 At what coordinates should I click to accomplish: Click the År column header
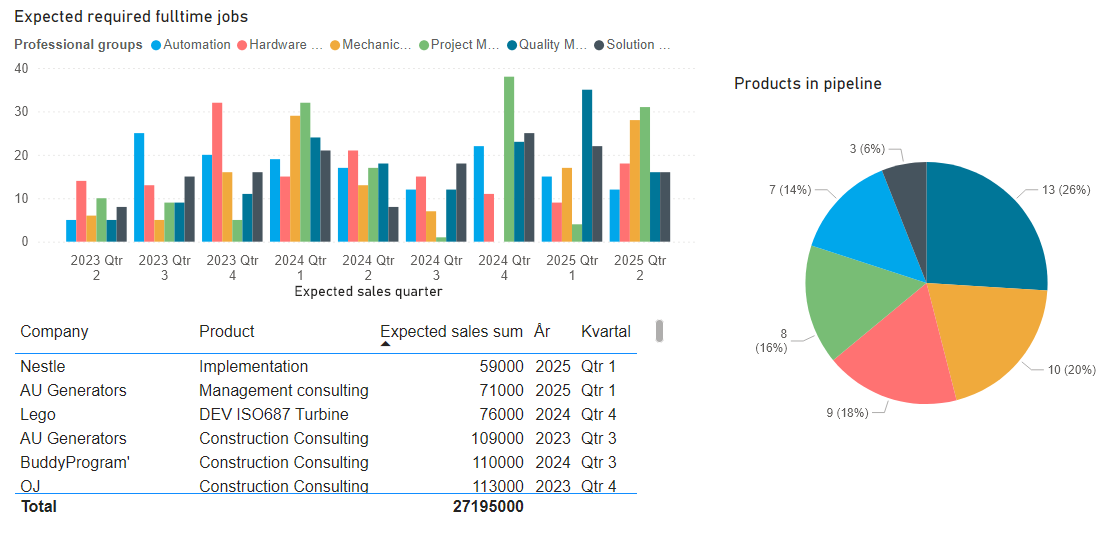542,332
